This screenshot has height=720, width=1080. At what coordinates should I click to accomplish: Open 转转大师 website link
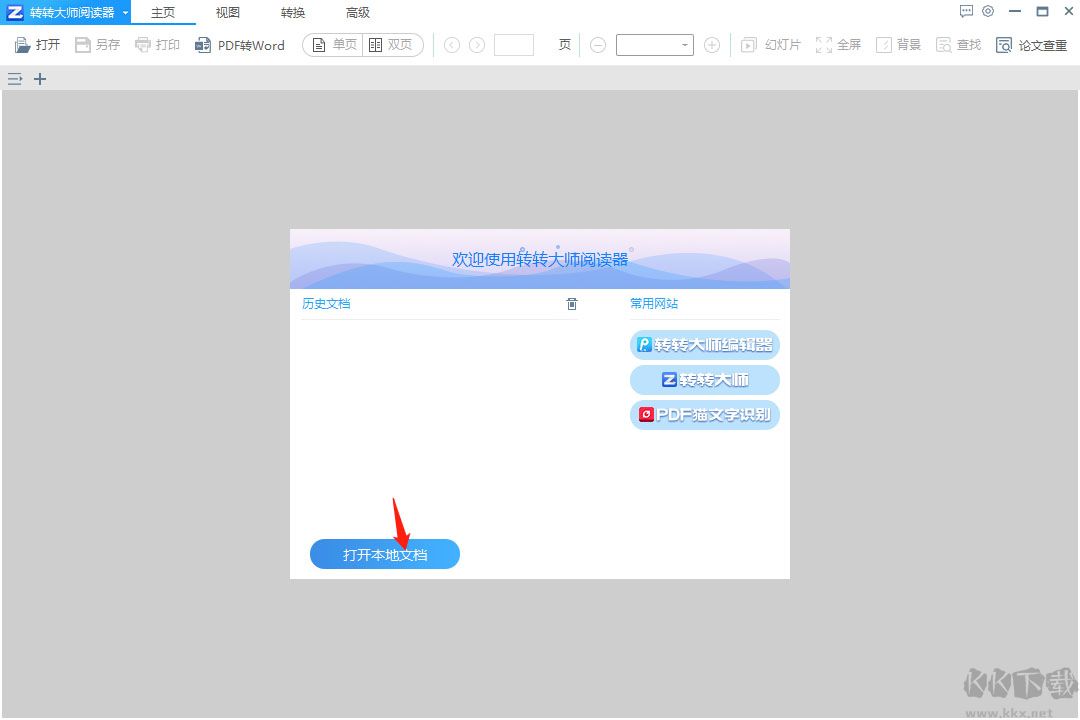pyautogui.click(x=705, y=380)
